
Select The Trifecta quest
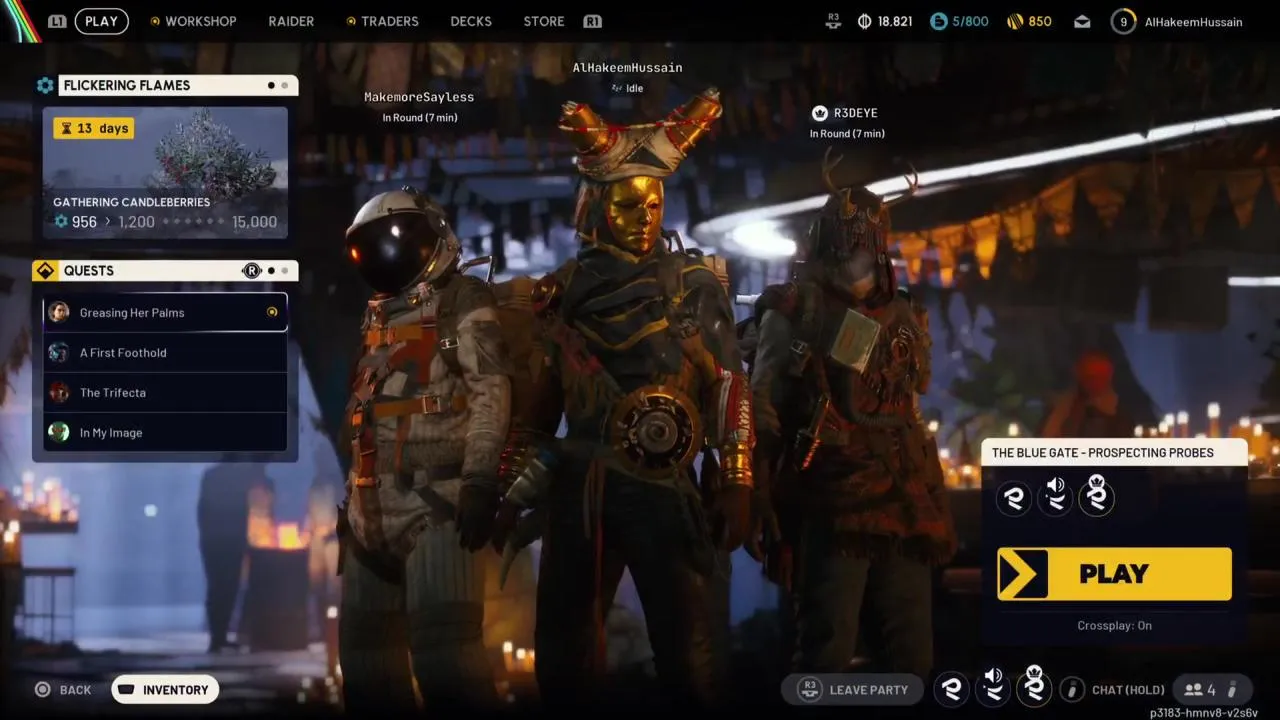click(165, 392)
